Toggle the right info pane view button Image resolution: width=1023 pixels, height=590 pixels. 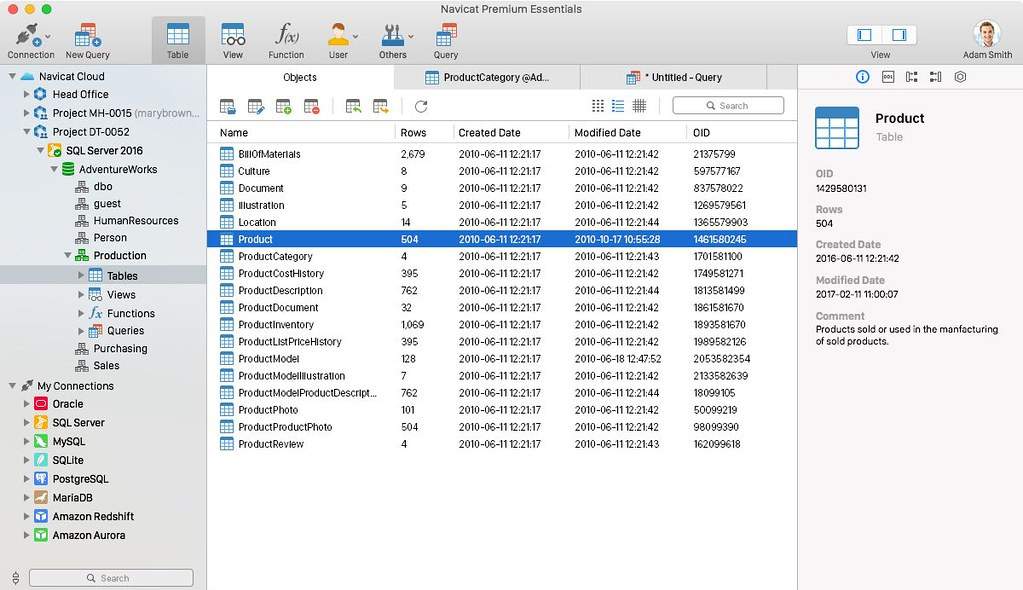click(x=898, y=35)
